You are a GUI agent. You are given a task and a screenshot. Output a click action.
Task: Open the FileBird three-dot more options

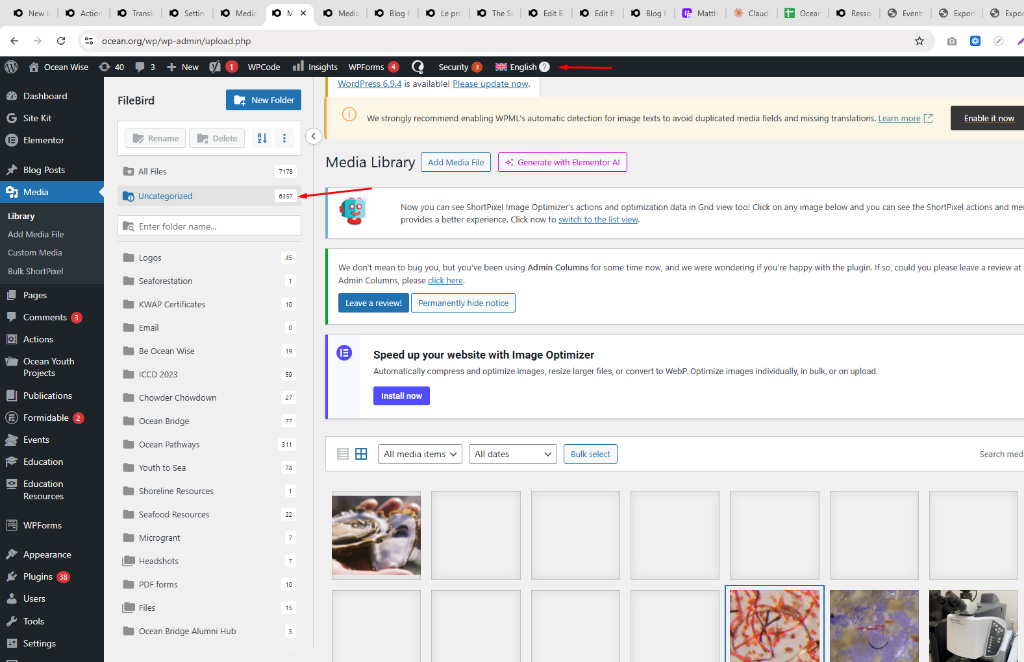point(284,138)
